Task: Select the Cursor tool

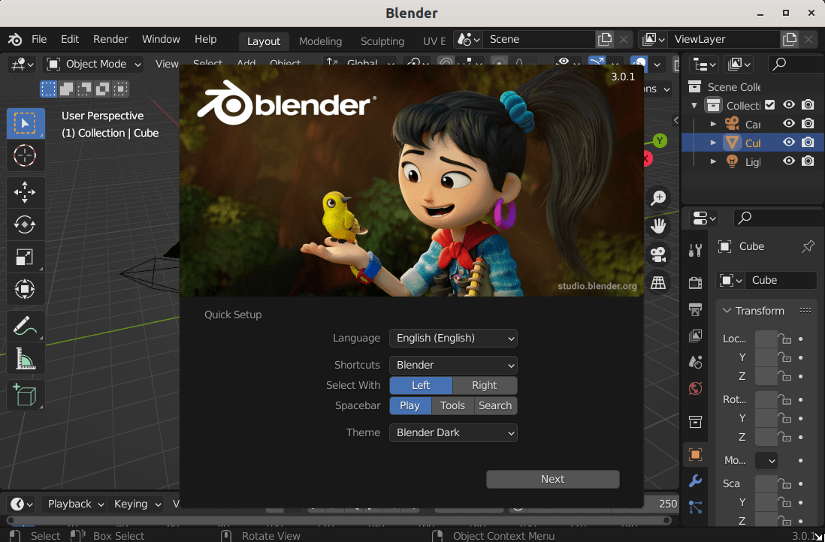Action: (25, 156)
